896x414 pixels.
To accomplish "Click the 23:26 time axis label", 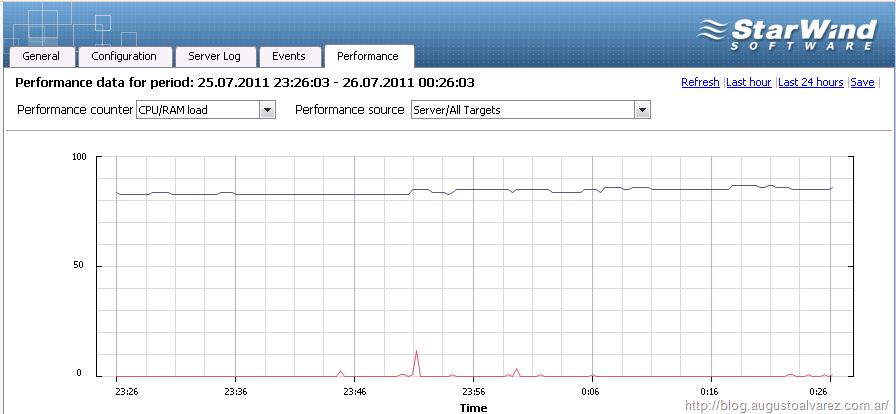I will point(126,392).
